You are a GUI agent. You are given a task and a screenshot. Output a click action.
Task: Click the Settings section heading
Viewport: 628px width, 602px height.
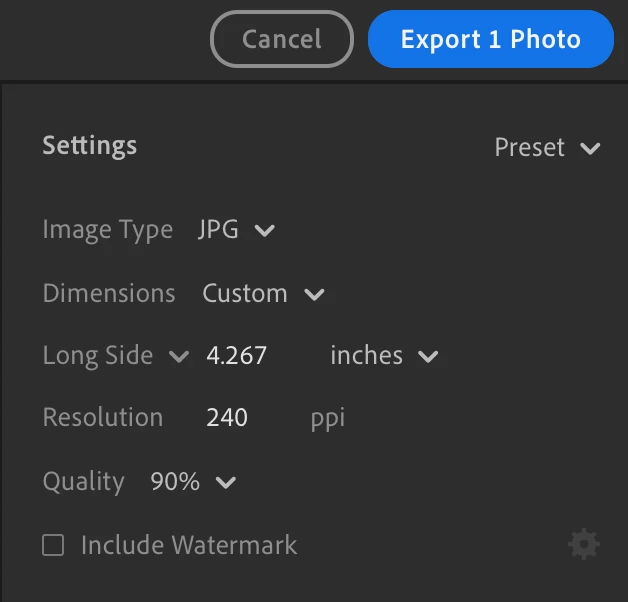(x=89, y=145)
